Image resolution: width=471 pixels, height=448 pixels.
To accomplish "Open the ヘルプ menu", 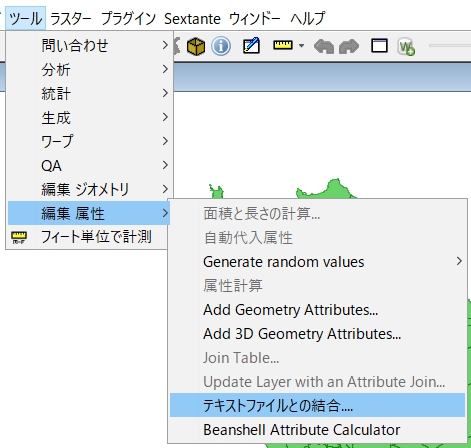I will tap(307, 18).
